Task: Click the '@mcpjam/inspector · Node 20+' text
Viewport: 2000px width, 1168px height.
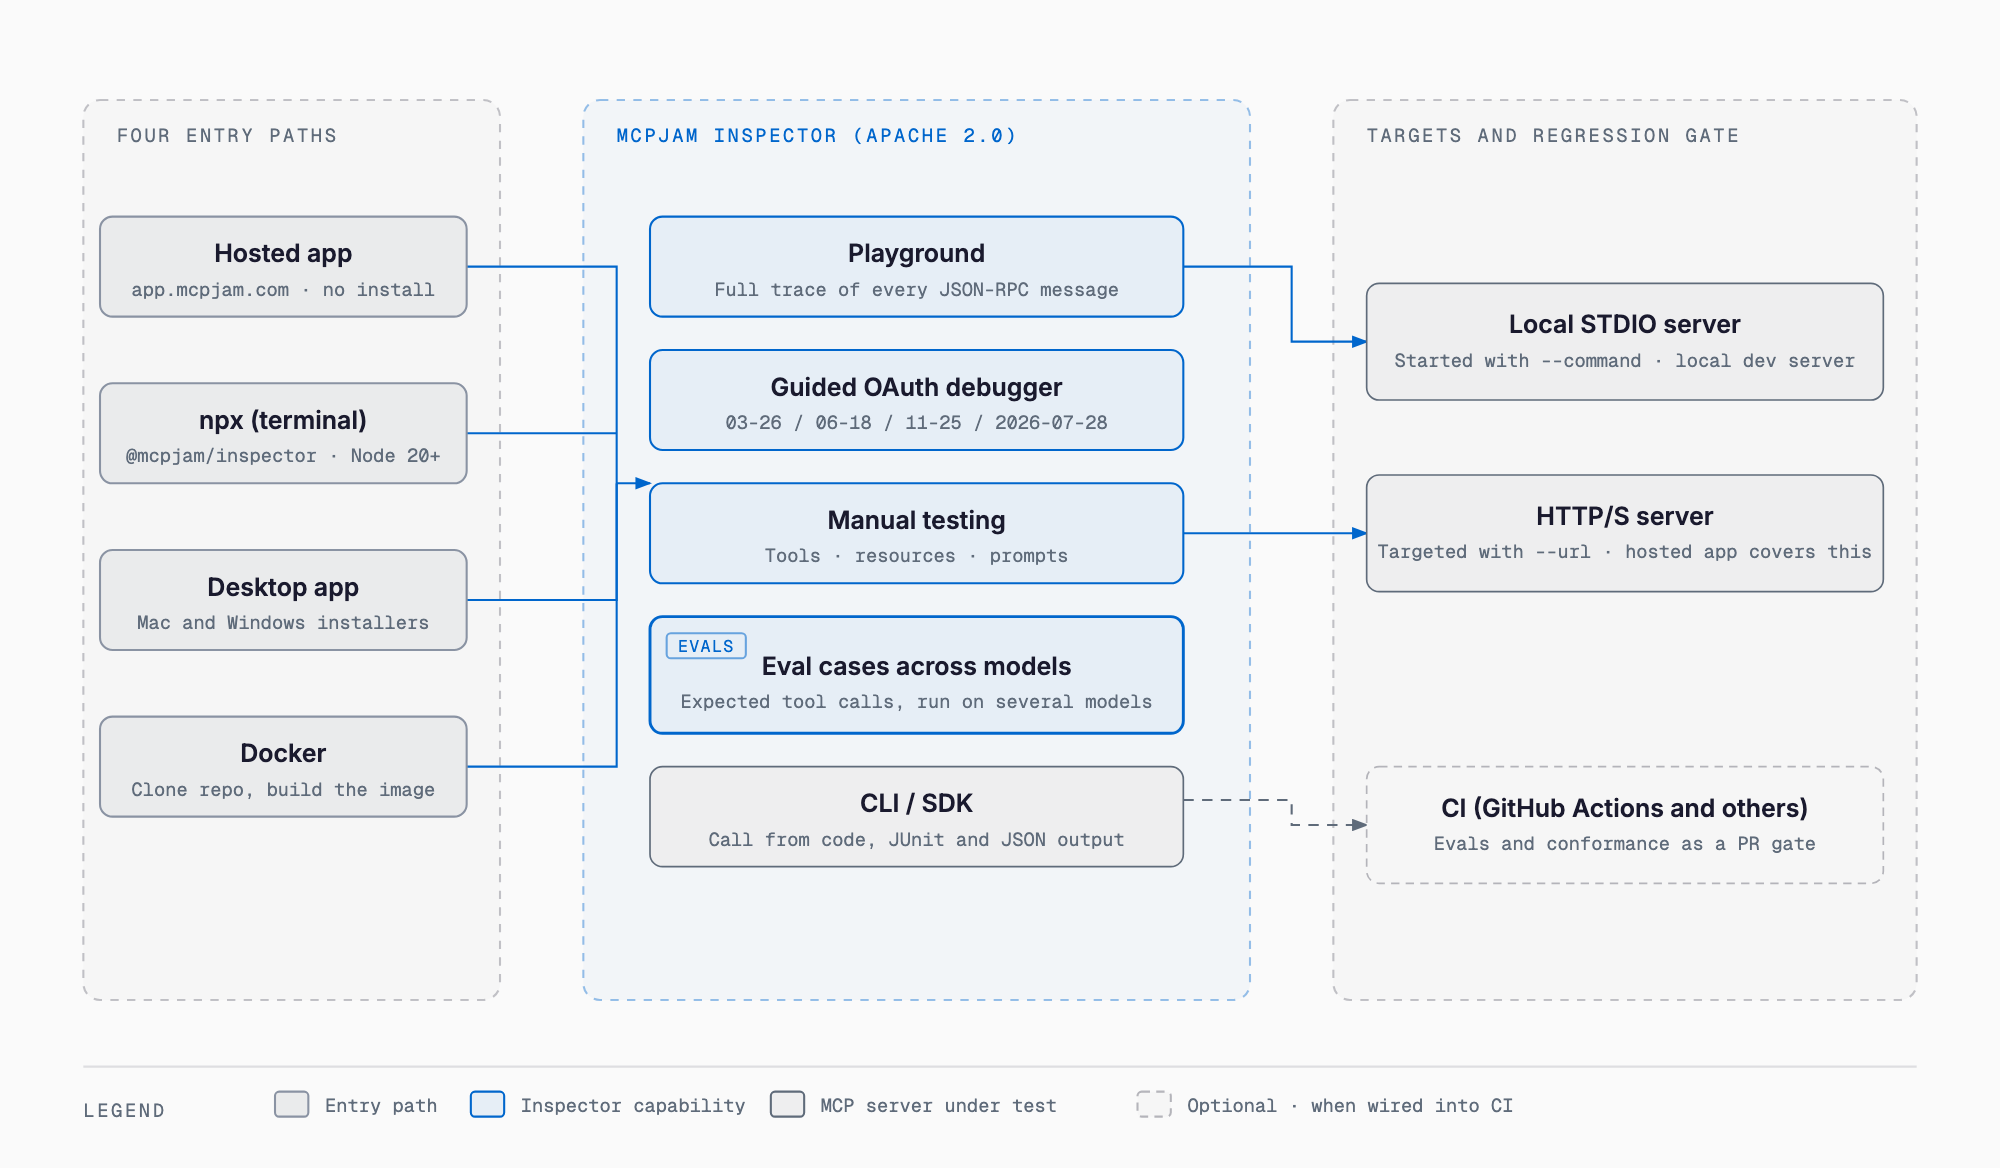Action: [x=283, y=456]
